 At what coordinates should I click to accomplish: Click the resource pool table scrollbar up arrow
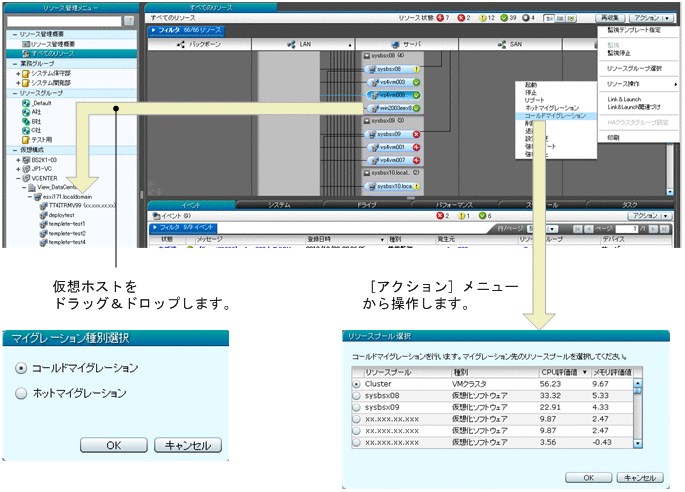point(638,383)
